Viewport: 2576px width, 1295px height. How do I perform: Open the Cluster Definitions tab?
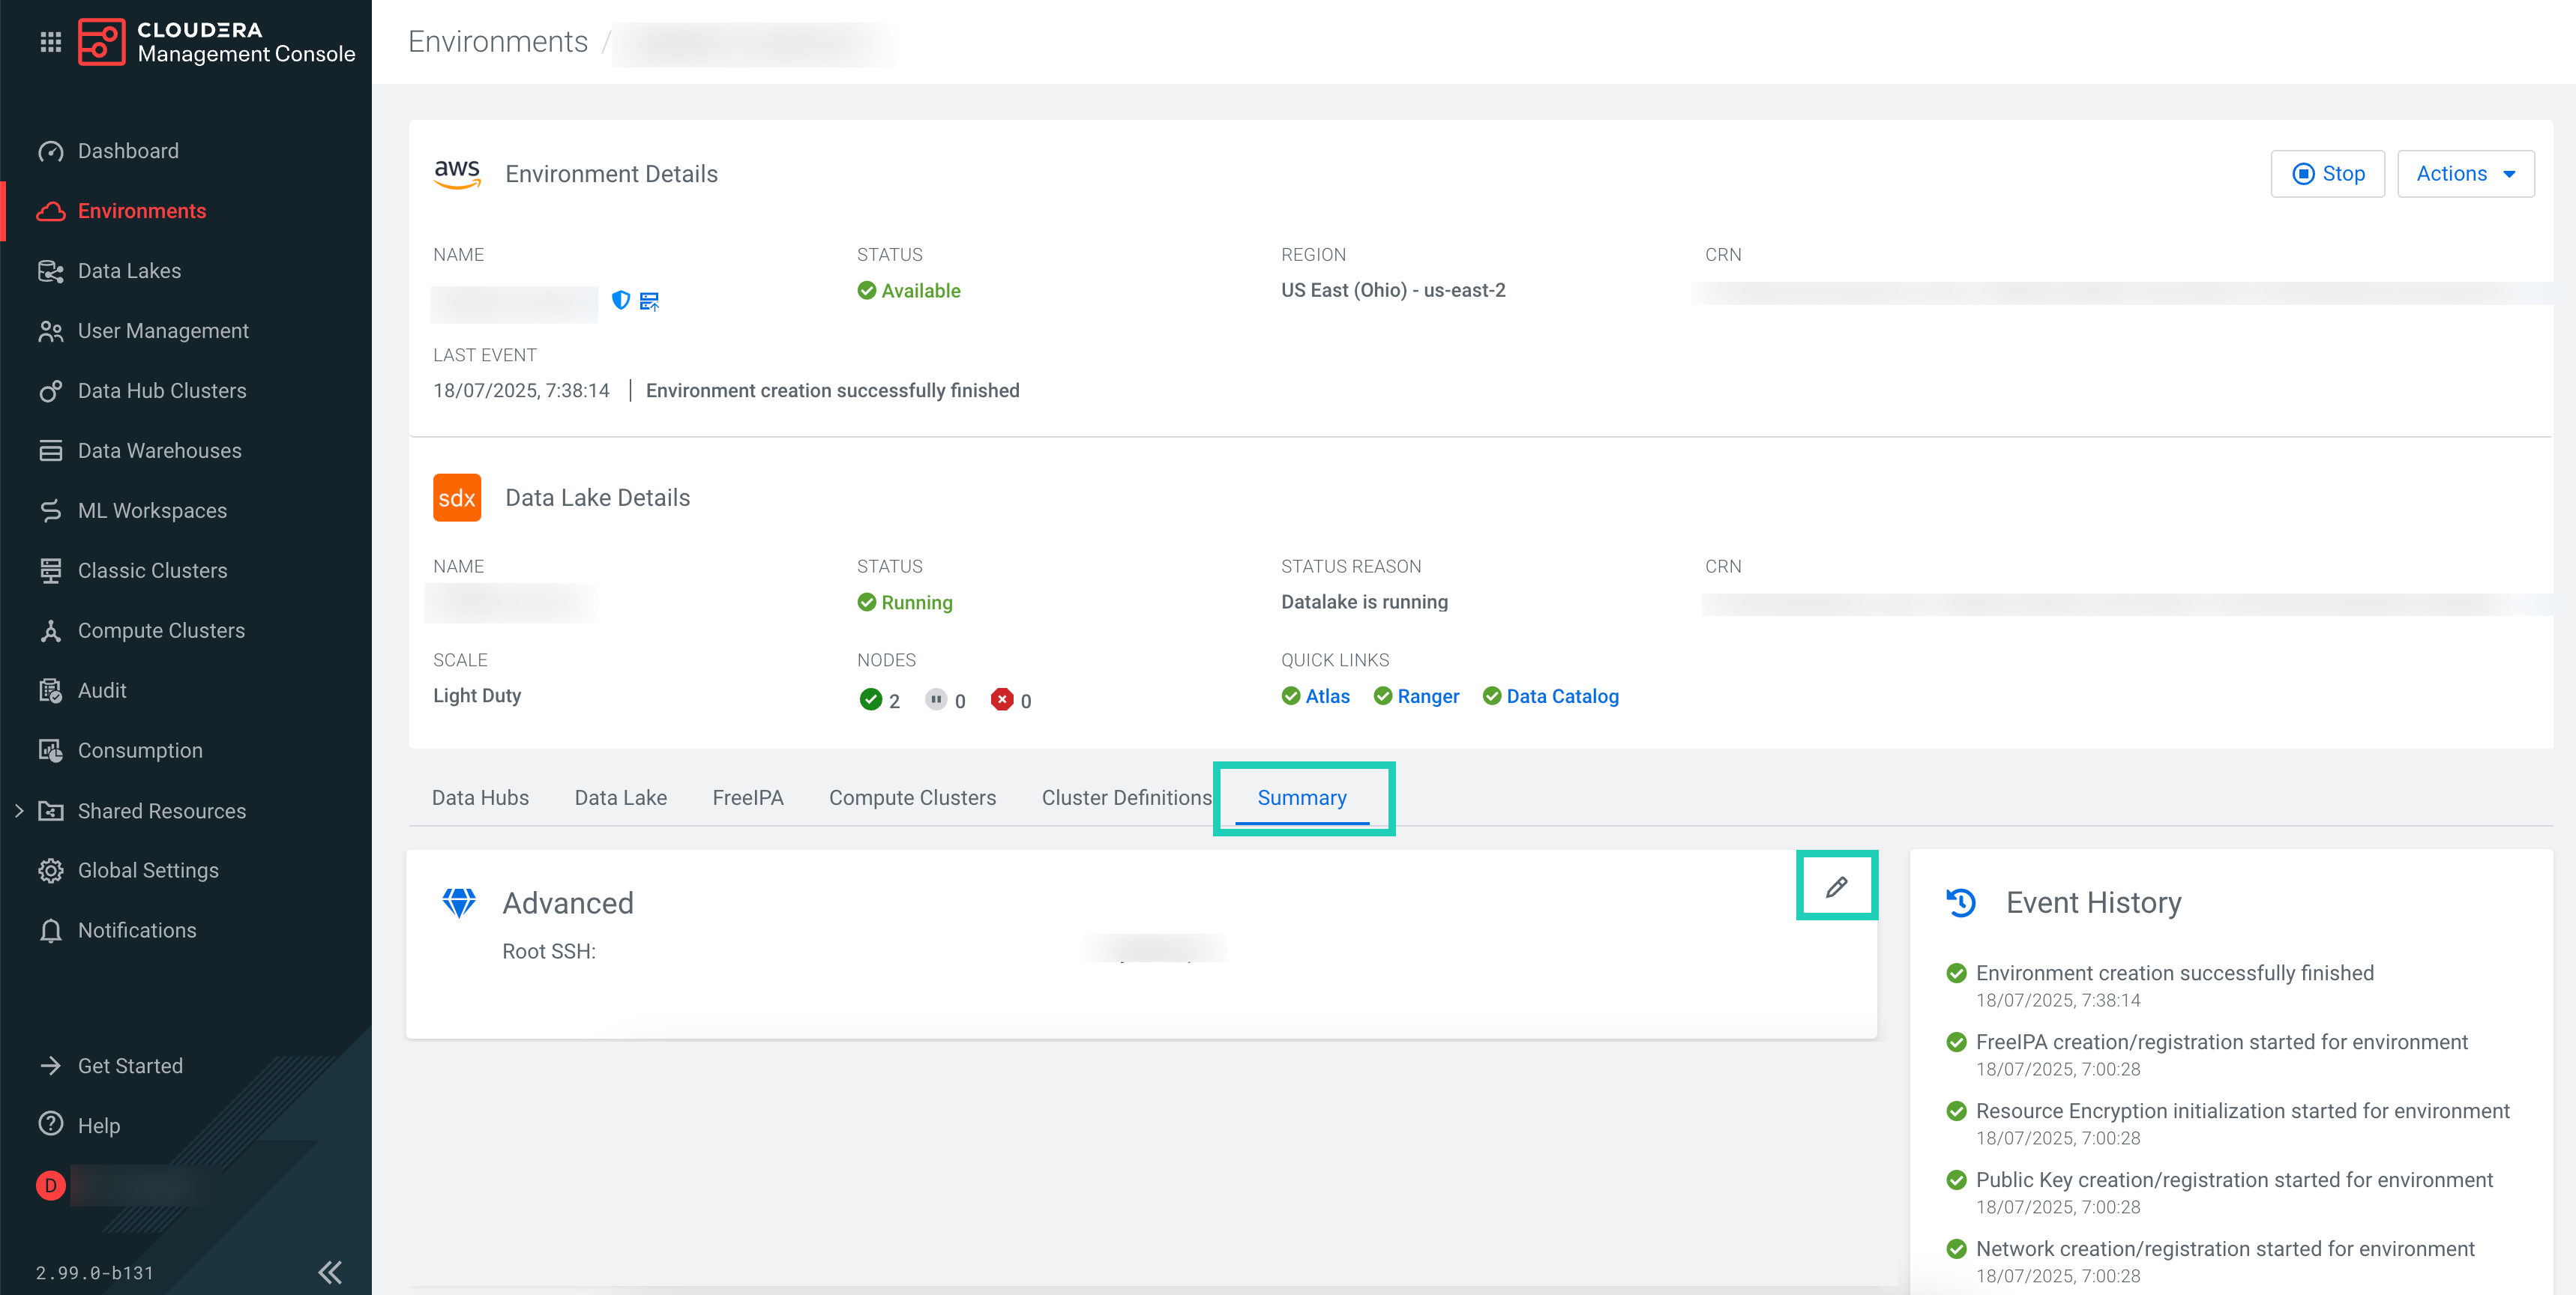1126,797
